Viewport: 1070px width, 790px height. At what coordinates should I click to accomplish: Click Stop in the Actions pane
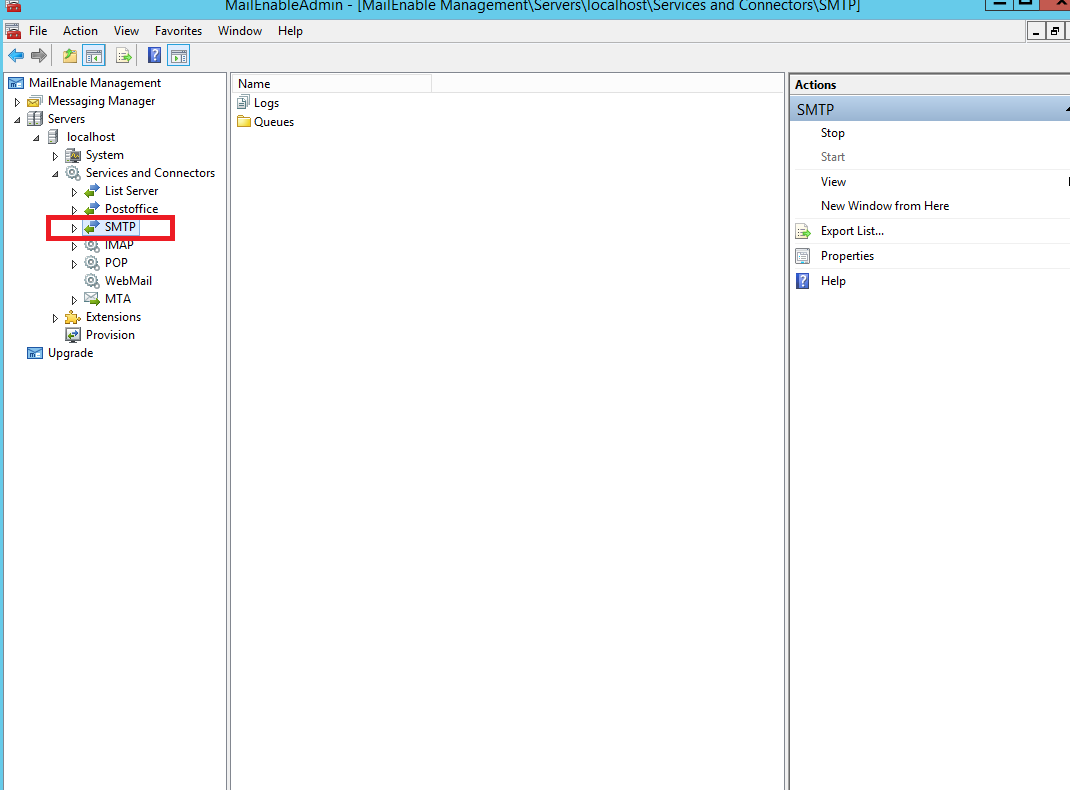(x=832, y=133)
